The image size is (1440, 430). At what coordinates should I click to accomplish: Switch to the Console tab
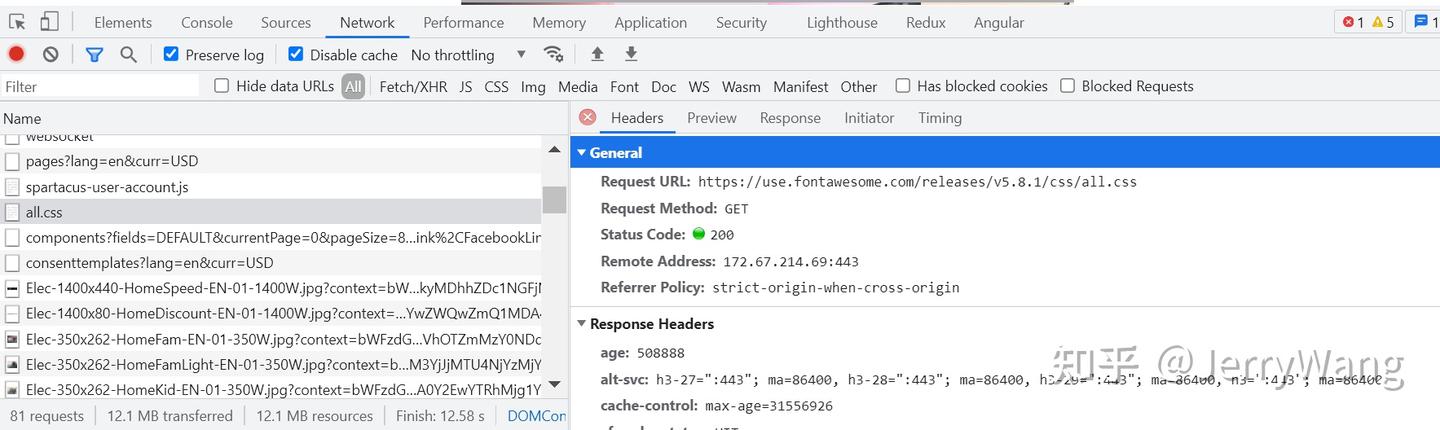(207, 22)
